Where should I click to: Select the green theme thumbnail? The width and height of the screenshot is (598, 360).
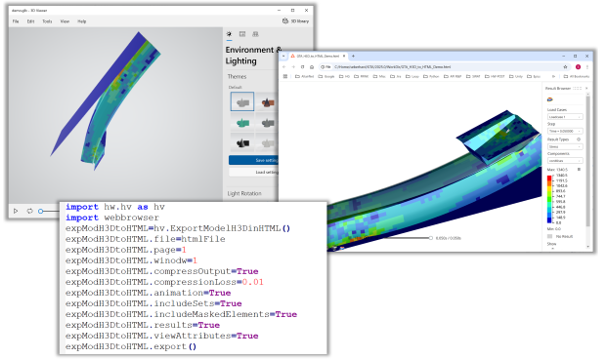(x=242, y=123)
